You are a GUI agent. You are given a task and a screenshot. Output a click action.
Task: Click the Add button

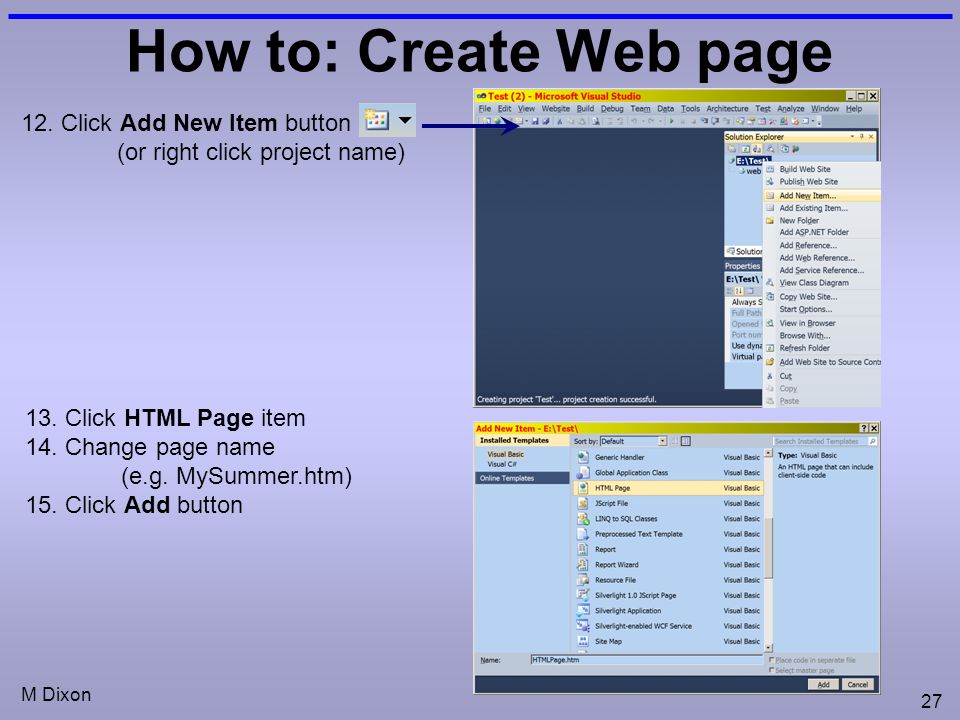pyautogui.click(x=823, y=684)
